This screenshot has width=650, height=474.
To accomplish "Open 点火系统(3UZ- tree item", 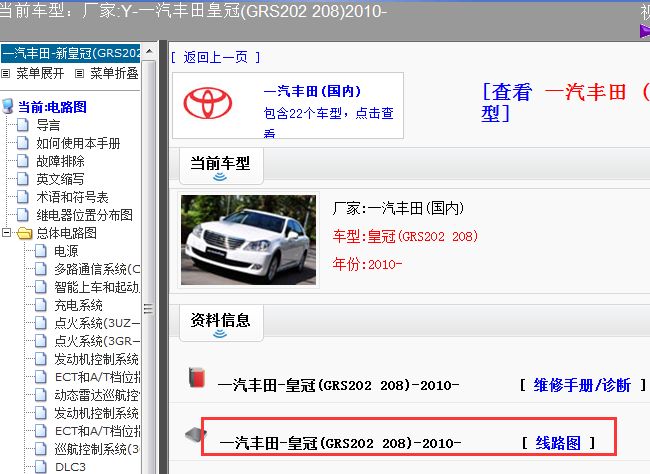I will tap(97, 323).
